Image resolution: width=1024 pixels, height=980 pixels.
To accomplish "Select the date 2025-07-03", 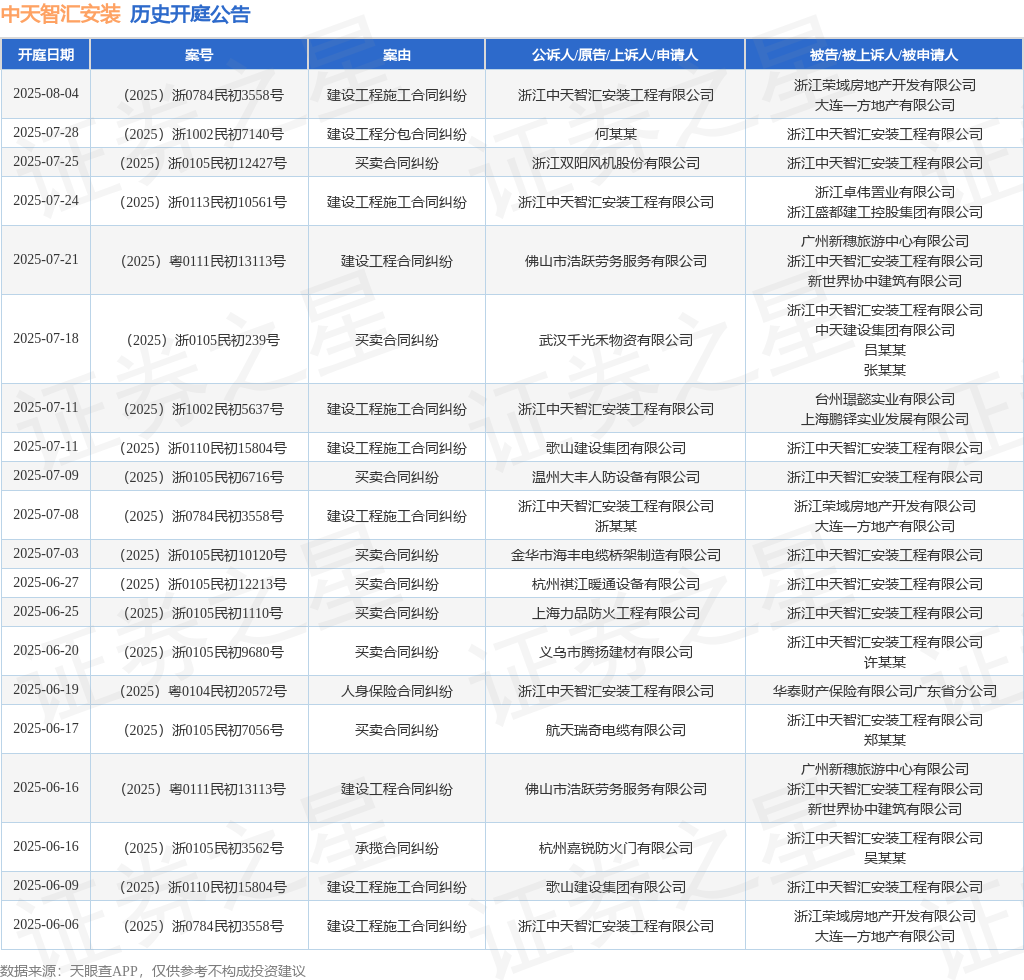I will 46,554.
